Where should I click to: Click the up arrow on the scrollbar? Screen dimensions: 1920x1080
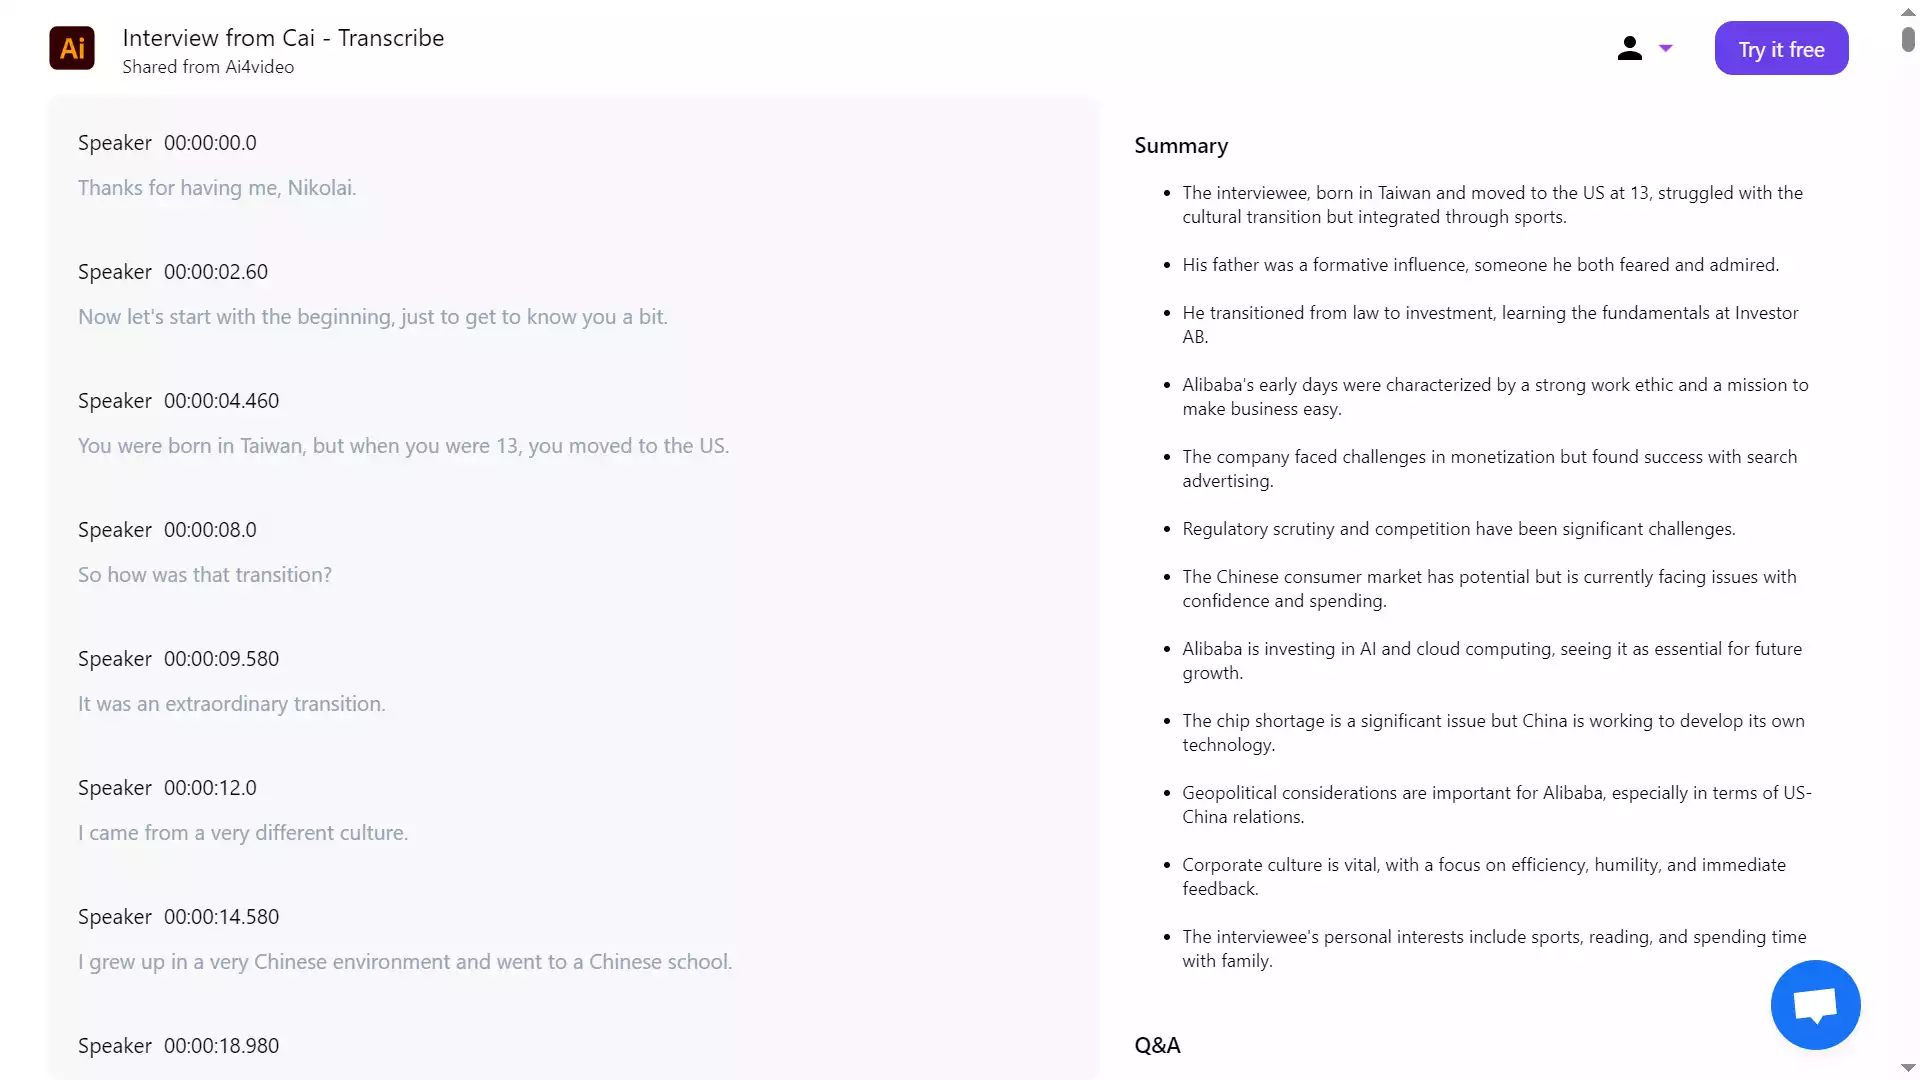pyautogui.click(x=1908, y=11)
